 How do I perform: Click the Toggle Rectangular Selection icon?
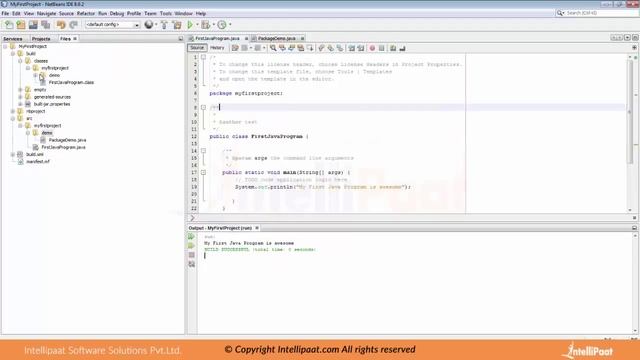click(x=310, y=48)
